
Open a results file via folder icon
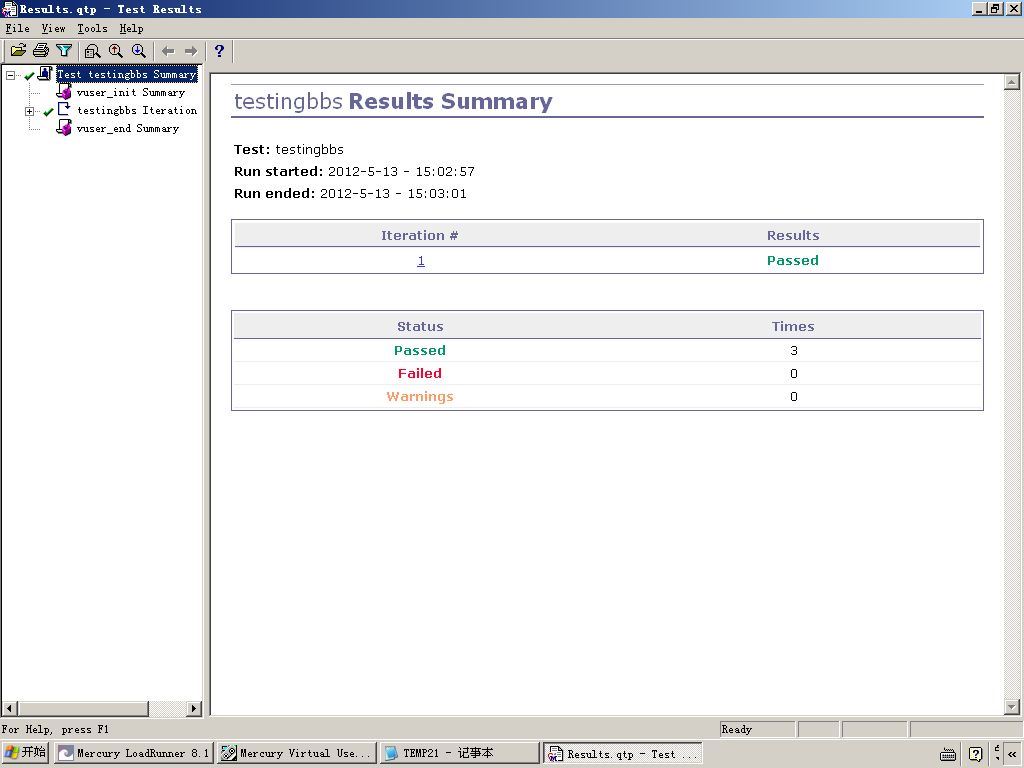[x=18, y=50]
